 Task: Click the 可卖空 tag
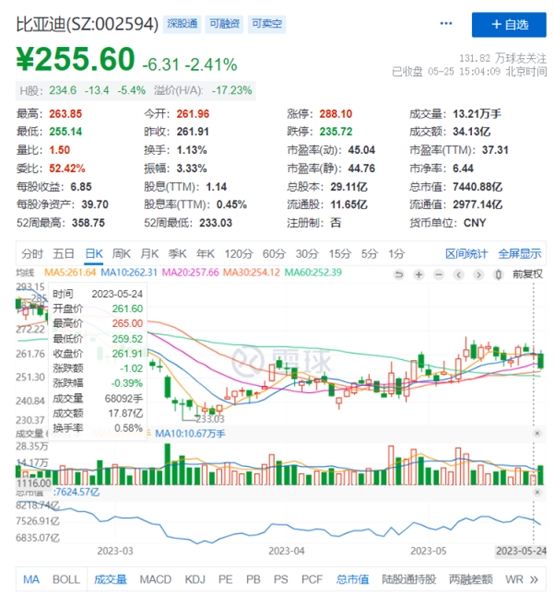(x=267, y=24)
